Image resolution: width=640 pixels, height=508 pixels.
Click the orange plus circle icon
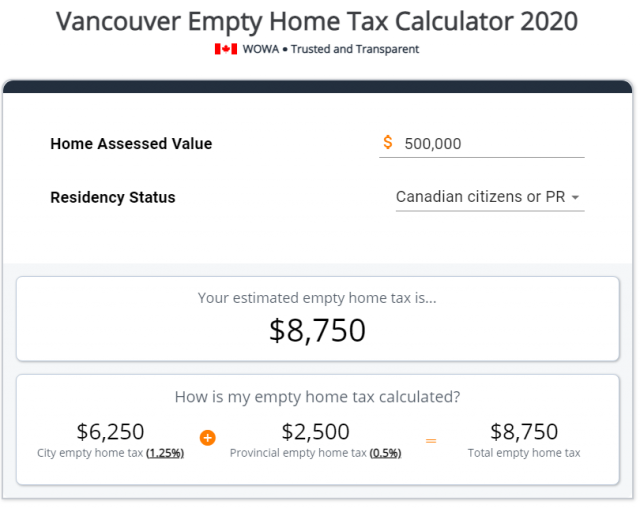pyautogui.click(x=208, y=438)
